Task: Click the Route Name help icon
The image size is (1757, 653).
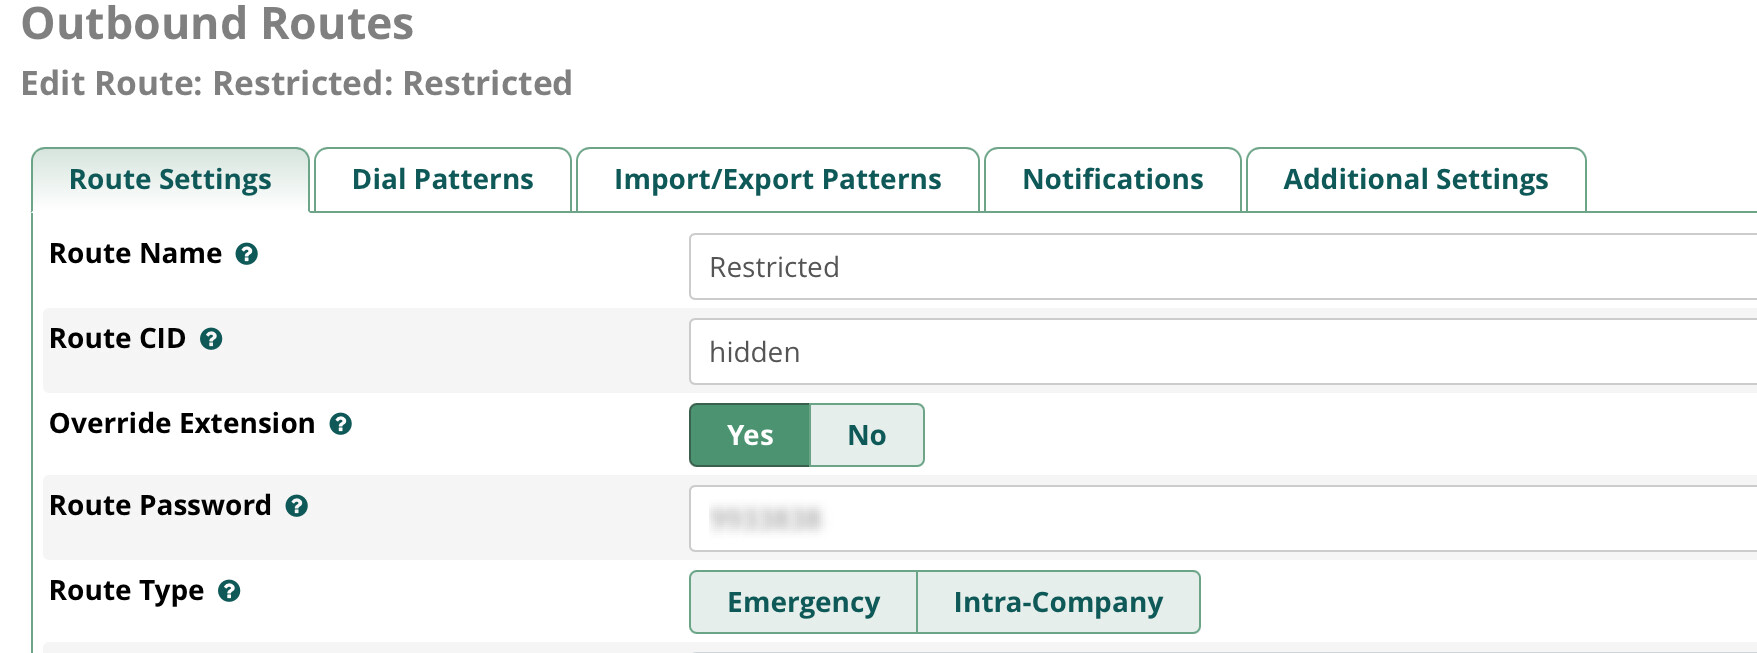Action: coord(247,254)
